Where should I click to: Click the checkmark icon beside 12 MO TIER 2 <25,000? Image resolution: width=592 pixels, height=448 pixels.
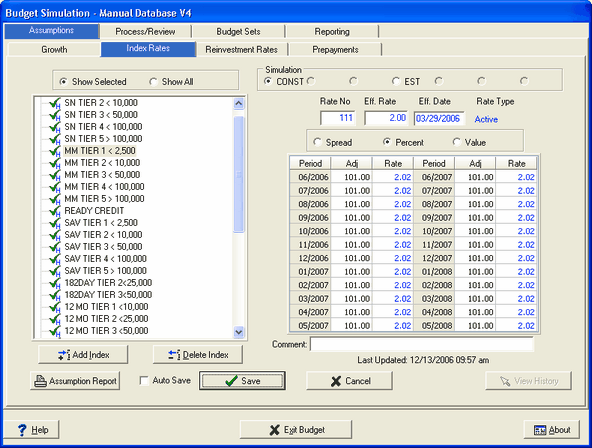pyautogui.click(x=55, y=320)
